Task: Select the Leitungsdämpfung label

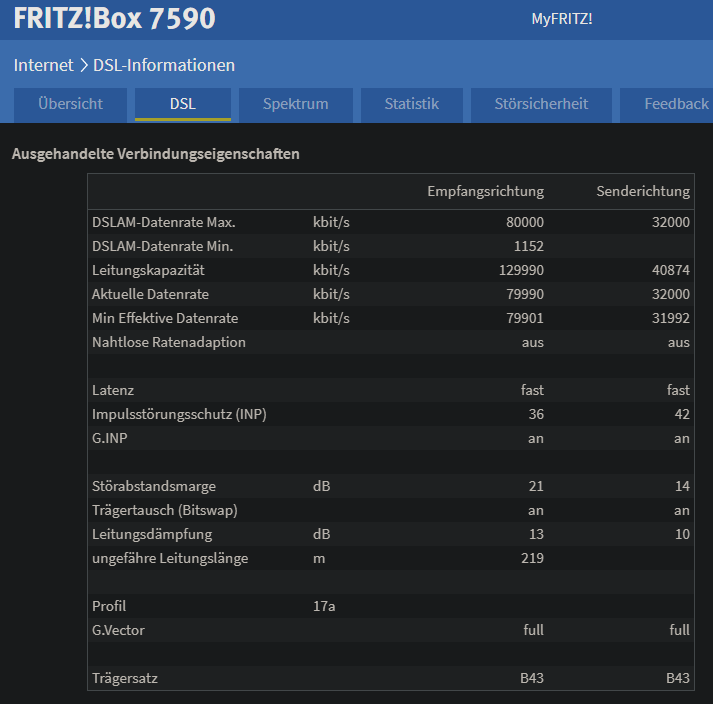Action: point(152,534)
